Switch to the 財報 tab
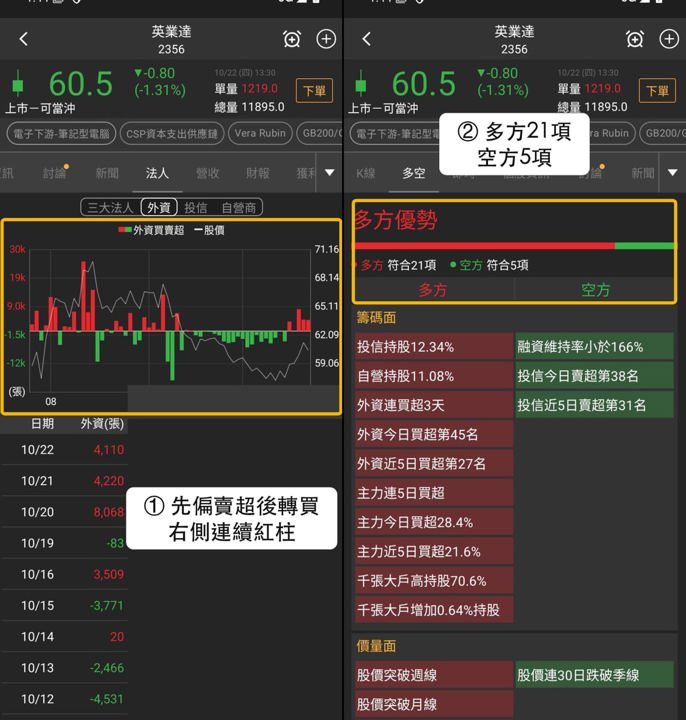The height and width of the screenshot is (720, 686). [x=257, y=173]
